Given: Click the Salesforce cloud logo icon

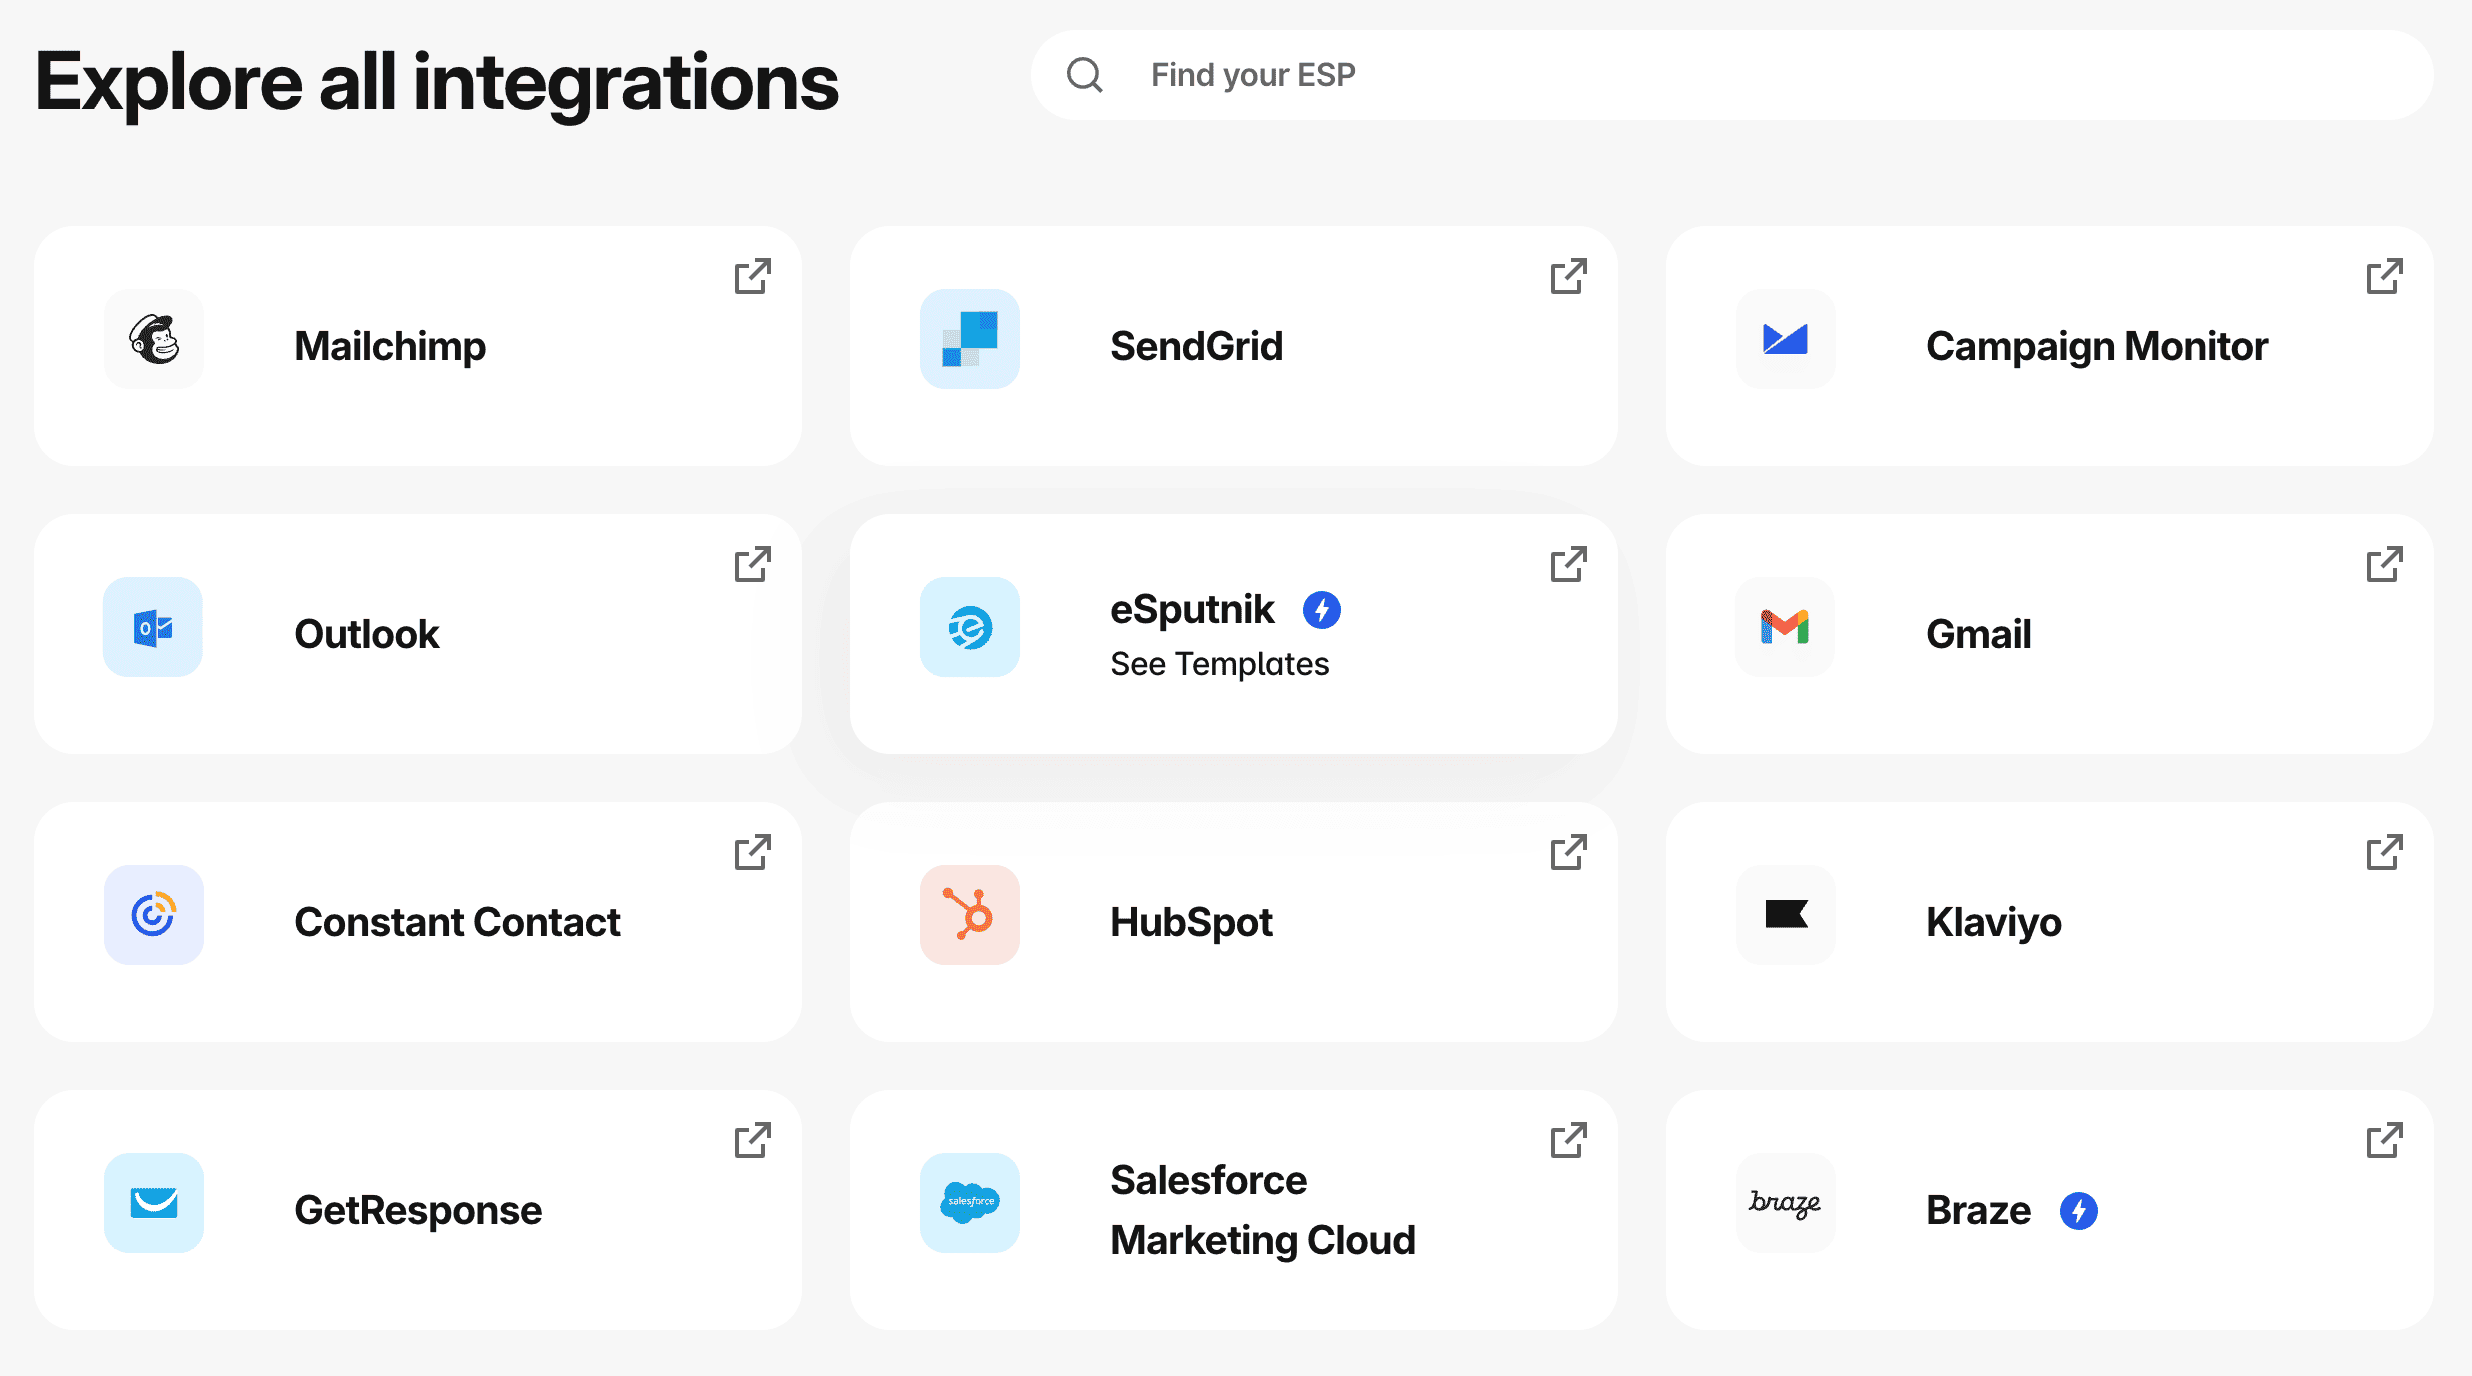Looking at the screenshot, I should pyautogui.click(x=969, y=1204).
